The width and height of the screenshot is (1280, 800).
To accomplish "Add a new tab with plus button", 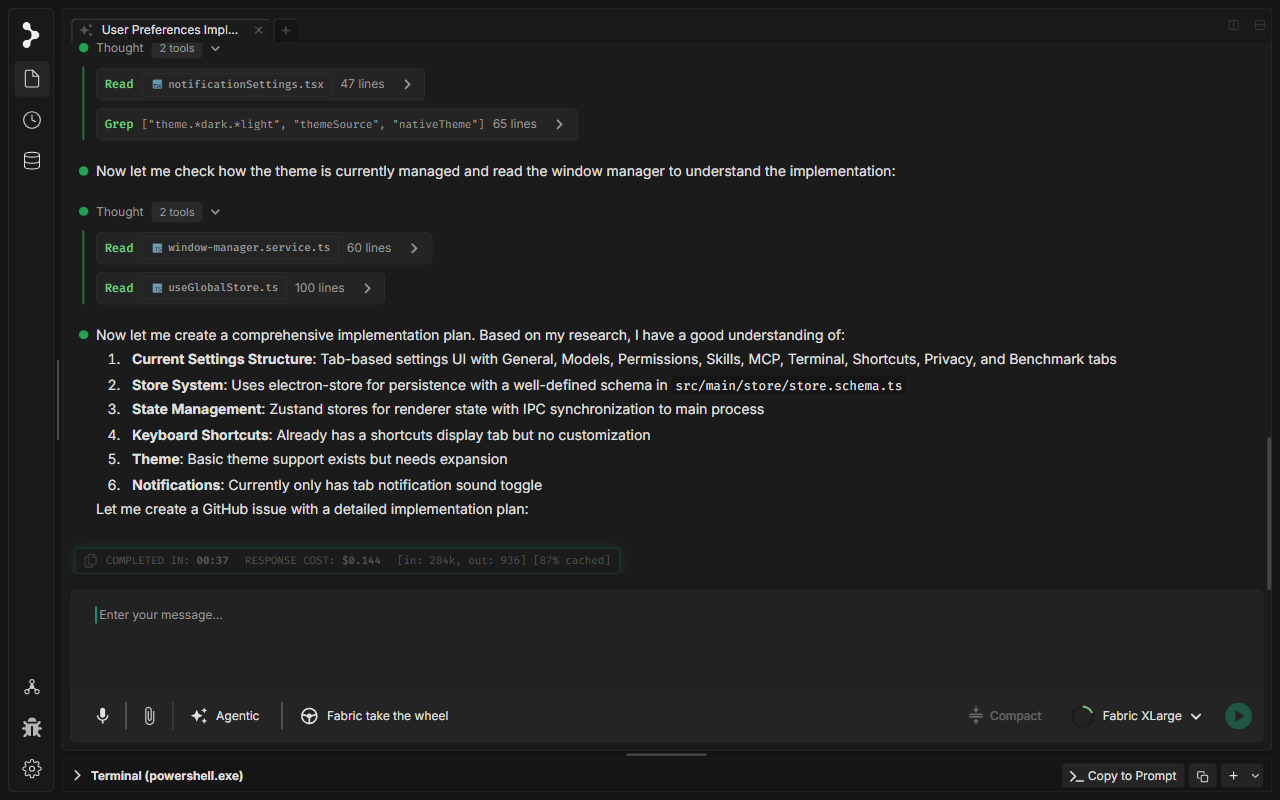I will (x=285, y=30).
